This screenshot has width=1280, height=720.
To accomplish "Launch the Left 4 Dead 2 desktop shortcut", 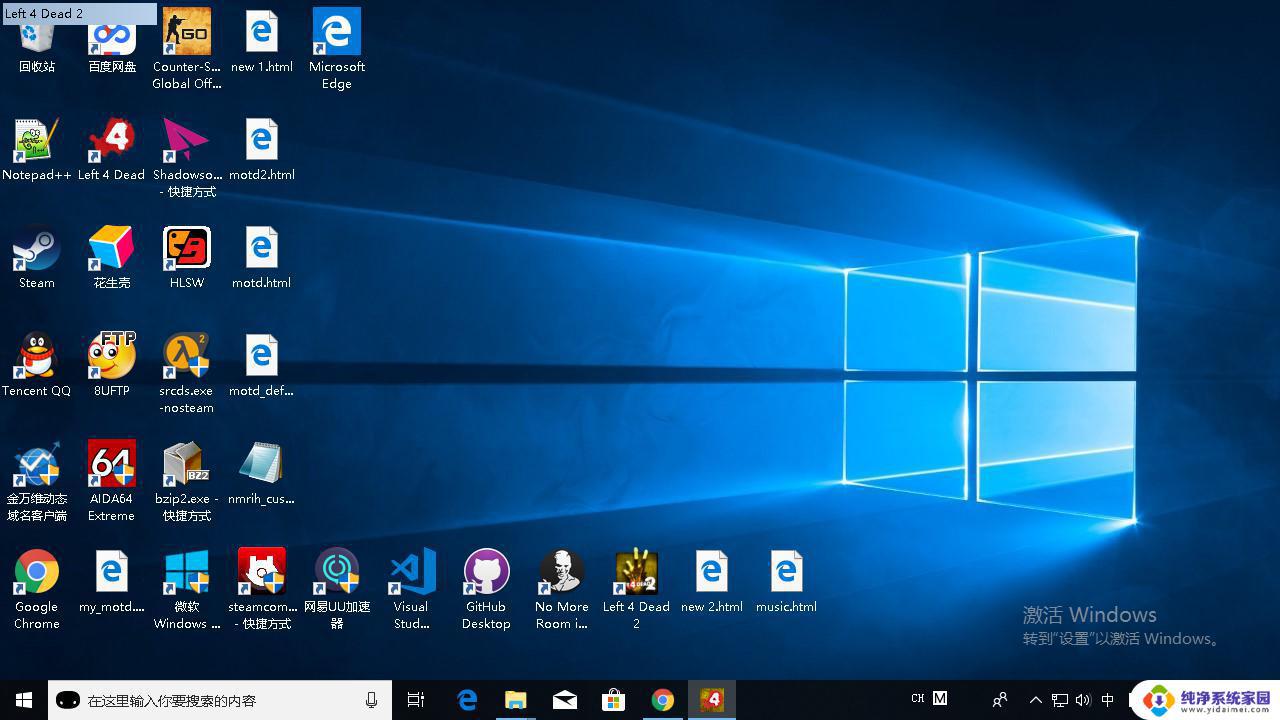I will 637,589.
